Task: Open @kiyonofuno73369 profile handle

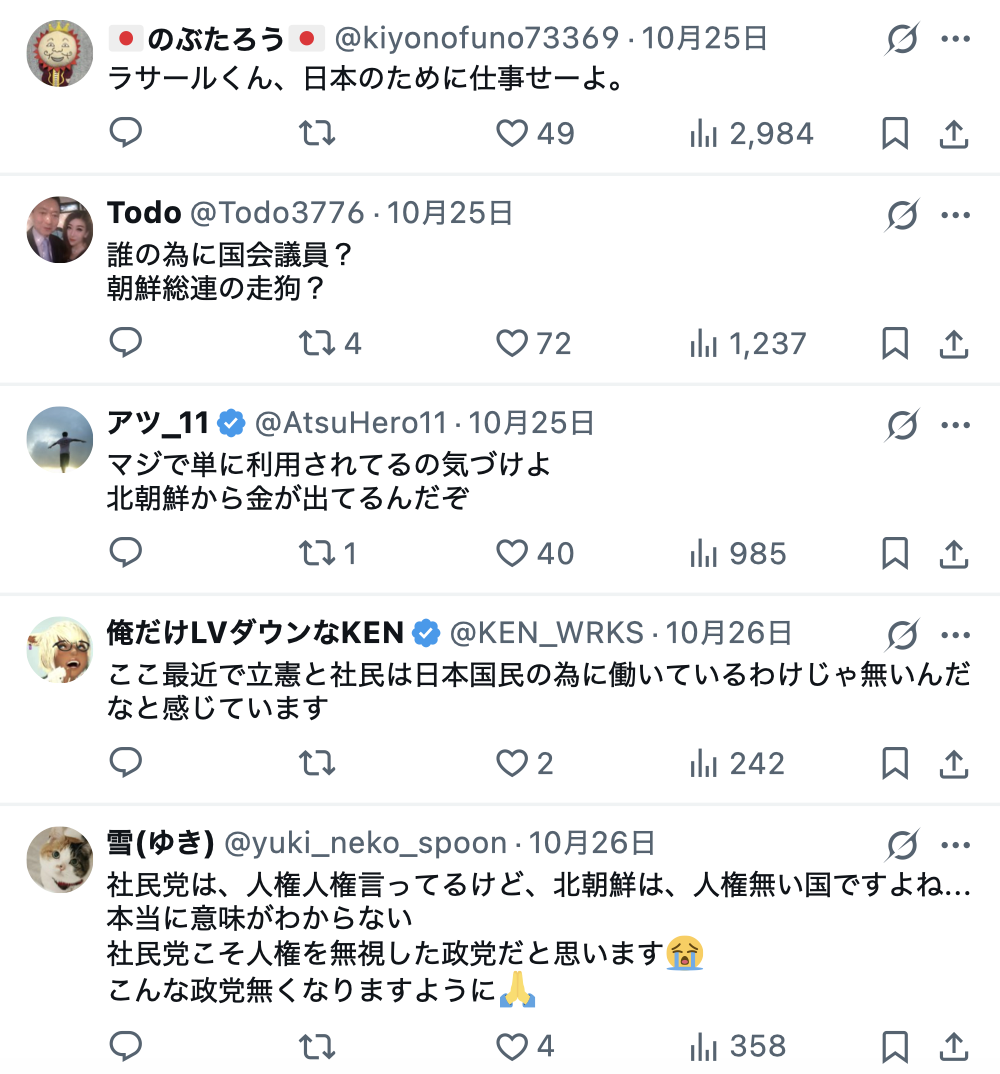Action: 476,39
